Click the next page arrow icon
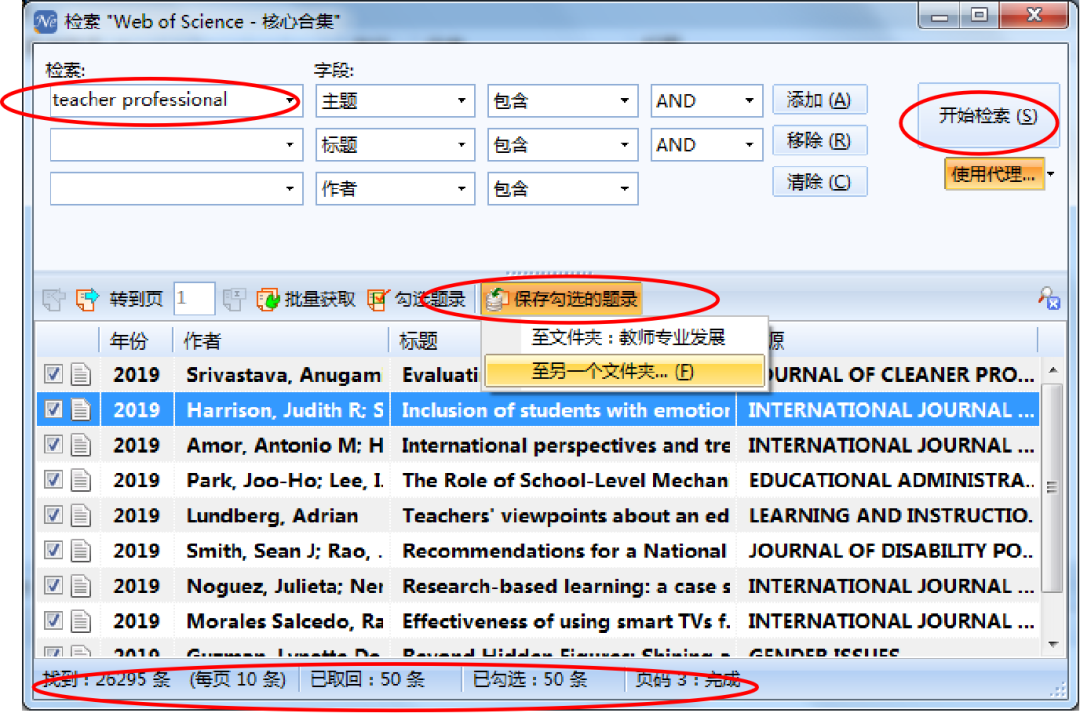Viewport: 1080px width, 713px height. click(87, 299)
